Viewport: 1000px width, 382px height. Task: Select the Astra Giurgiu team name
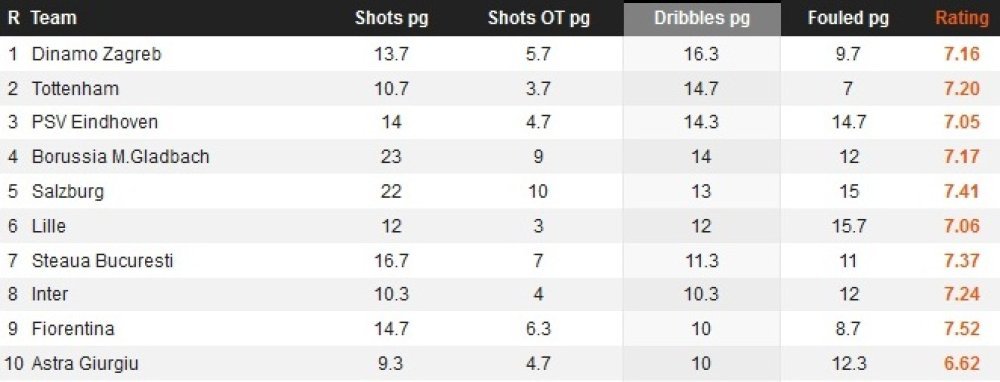85,364
